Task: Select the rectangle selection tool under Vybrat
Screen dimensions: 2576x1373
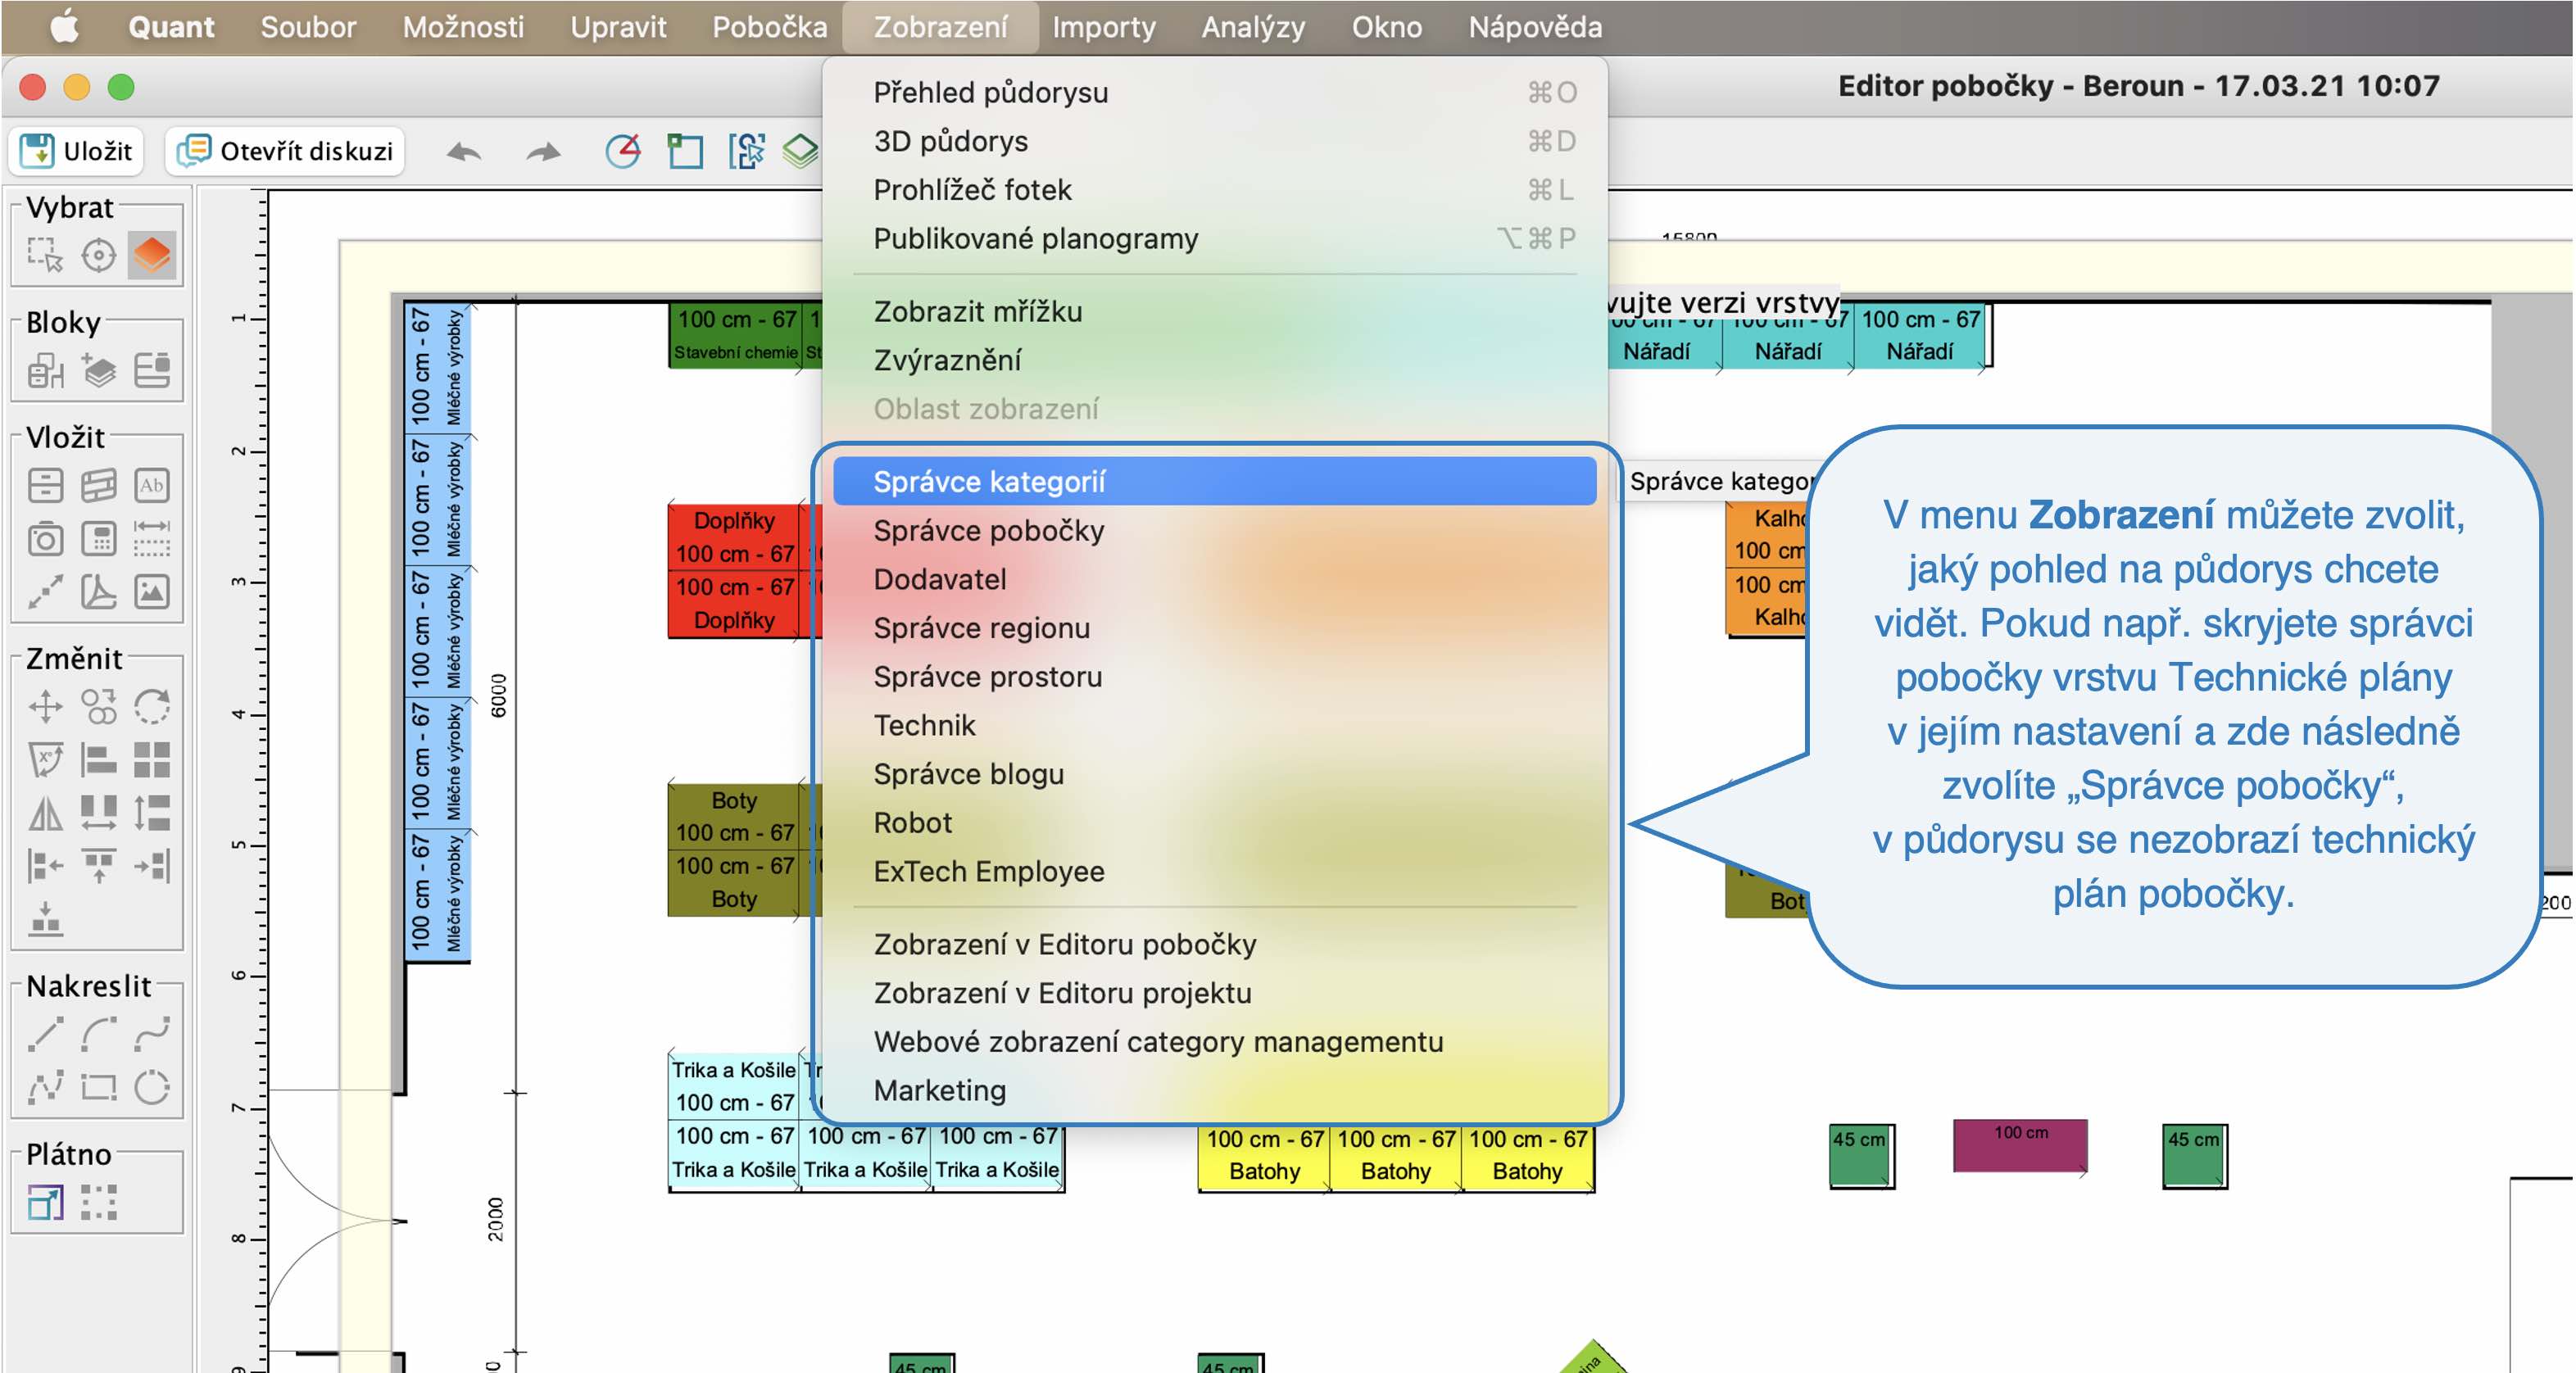Action: click(45, 255)
